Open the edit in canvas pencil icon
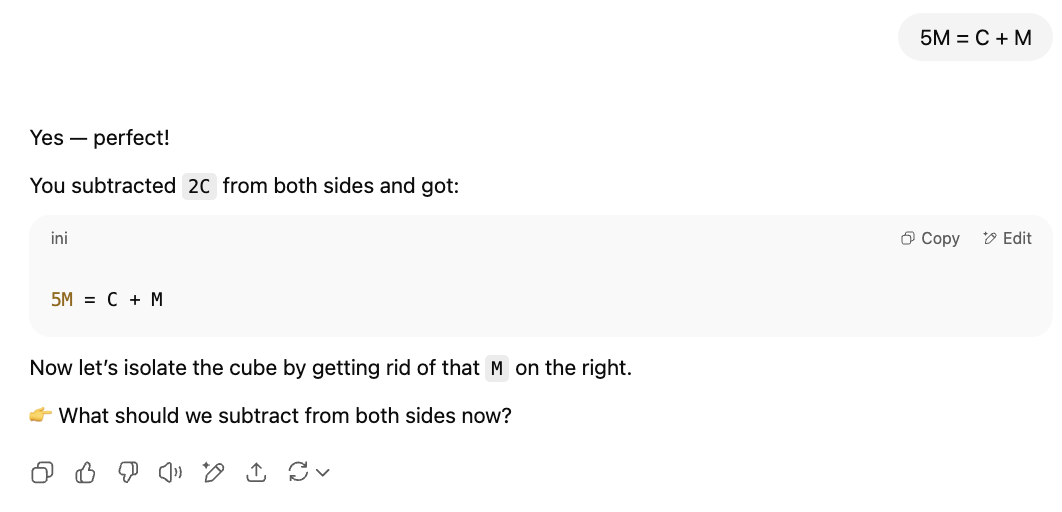This screenshot has height=512, width=1062. pyautogui.click(x=213, y=472)
